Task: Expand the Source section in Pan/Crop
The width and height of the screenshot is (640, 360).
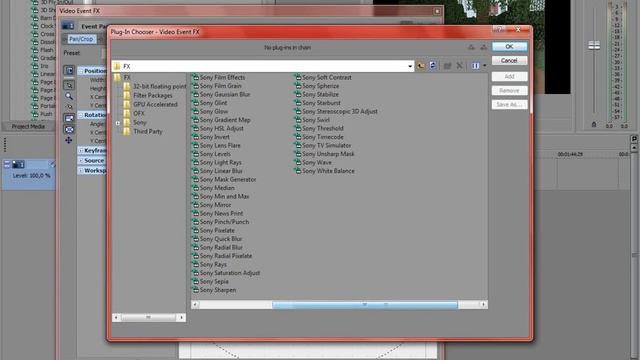Action: tap(81, 161)
